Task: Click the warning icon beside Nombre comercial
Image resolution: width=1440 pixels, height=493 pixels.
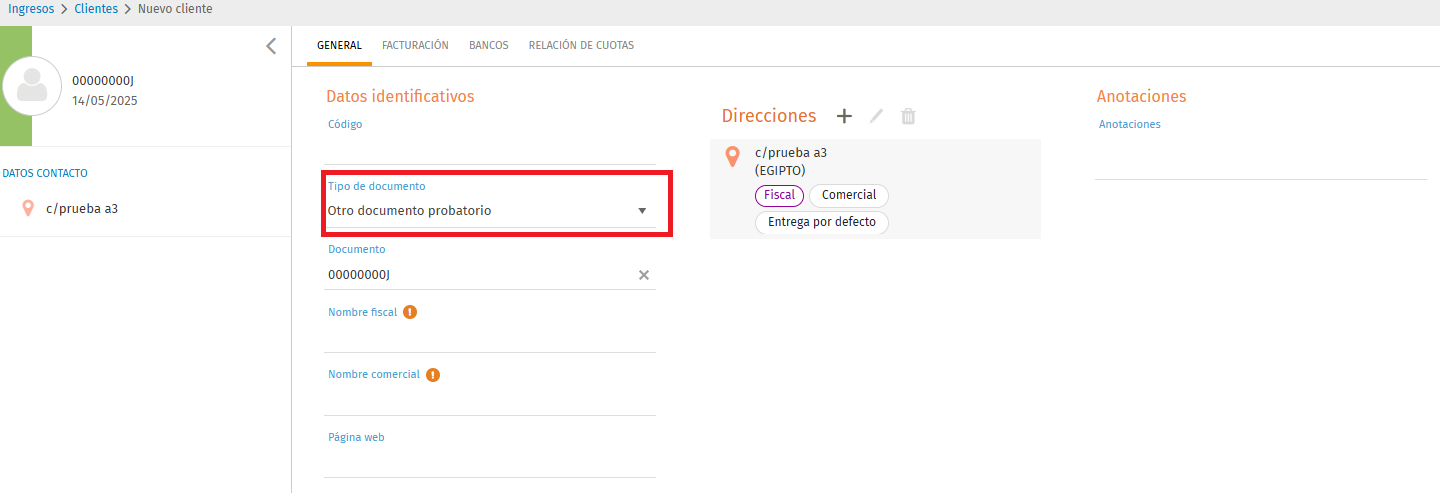Action: 433,375
